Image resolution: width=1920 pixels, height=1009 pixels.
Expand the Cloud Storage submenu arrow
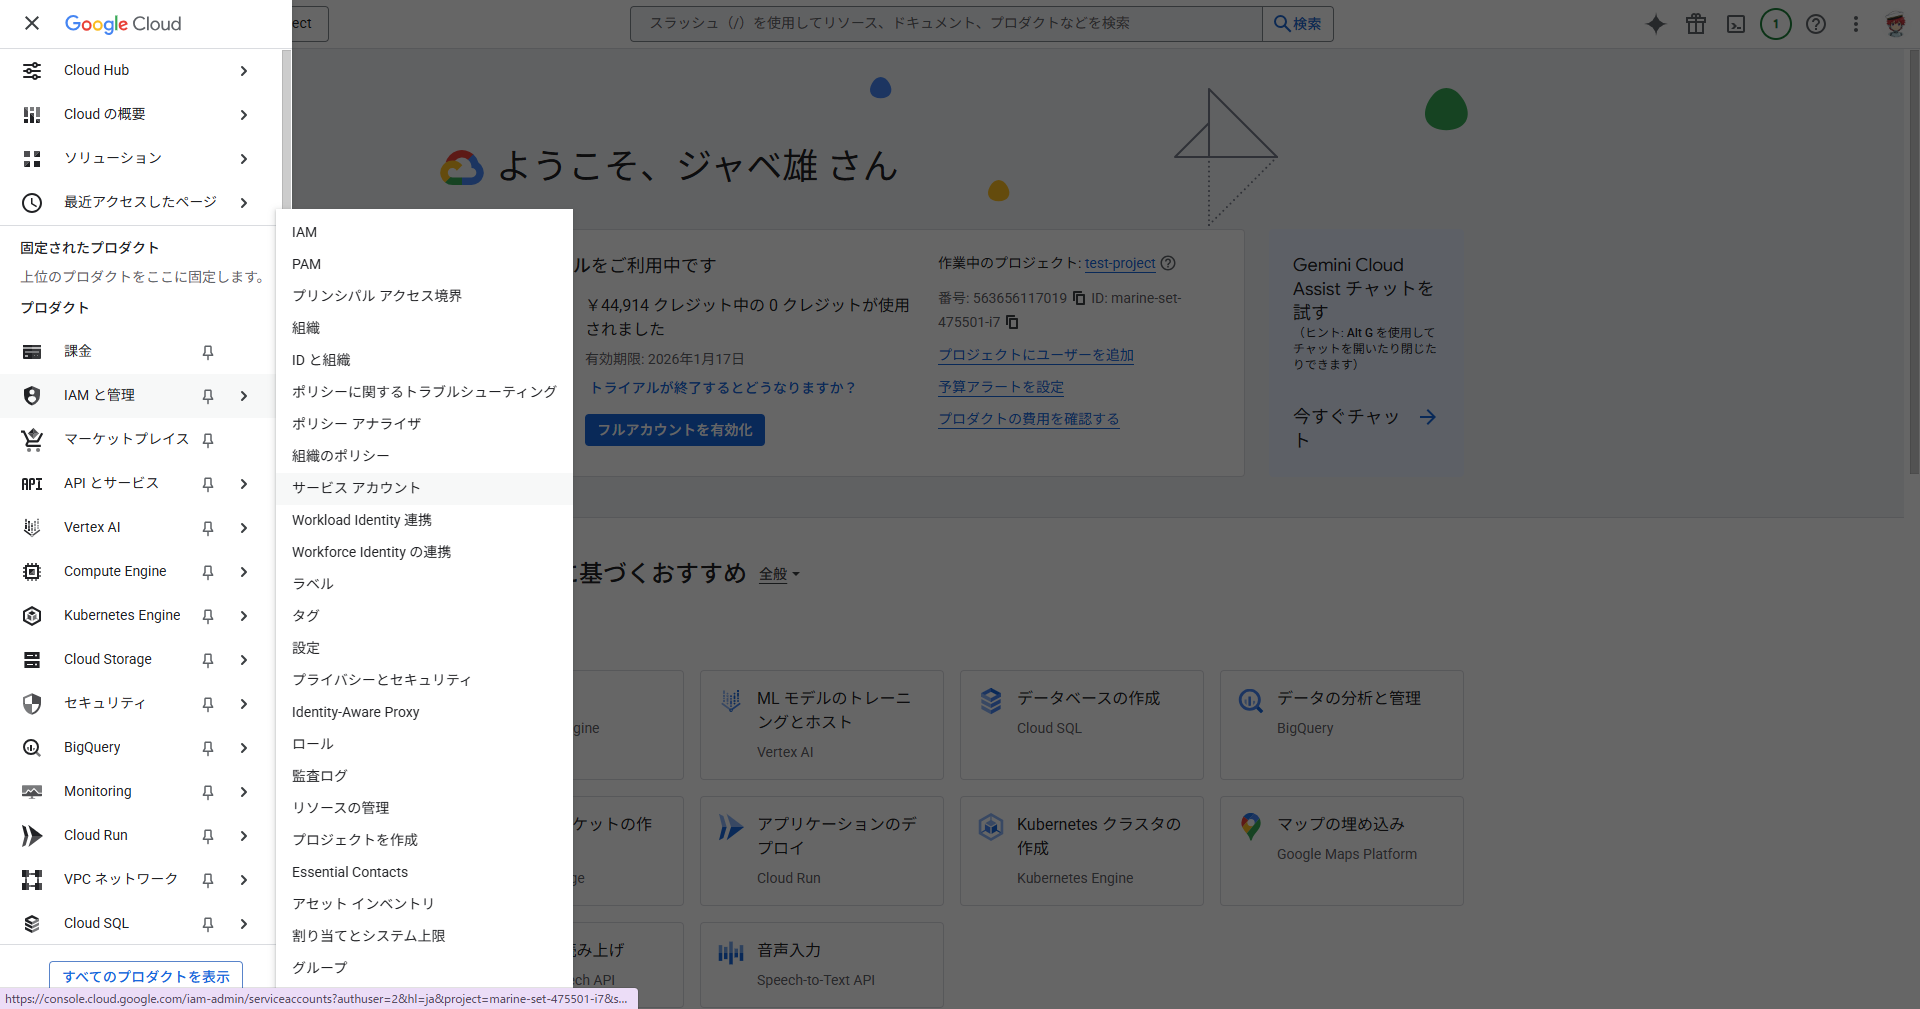[244, 660]
